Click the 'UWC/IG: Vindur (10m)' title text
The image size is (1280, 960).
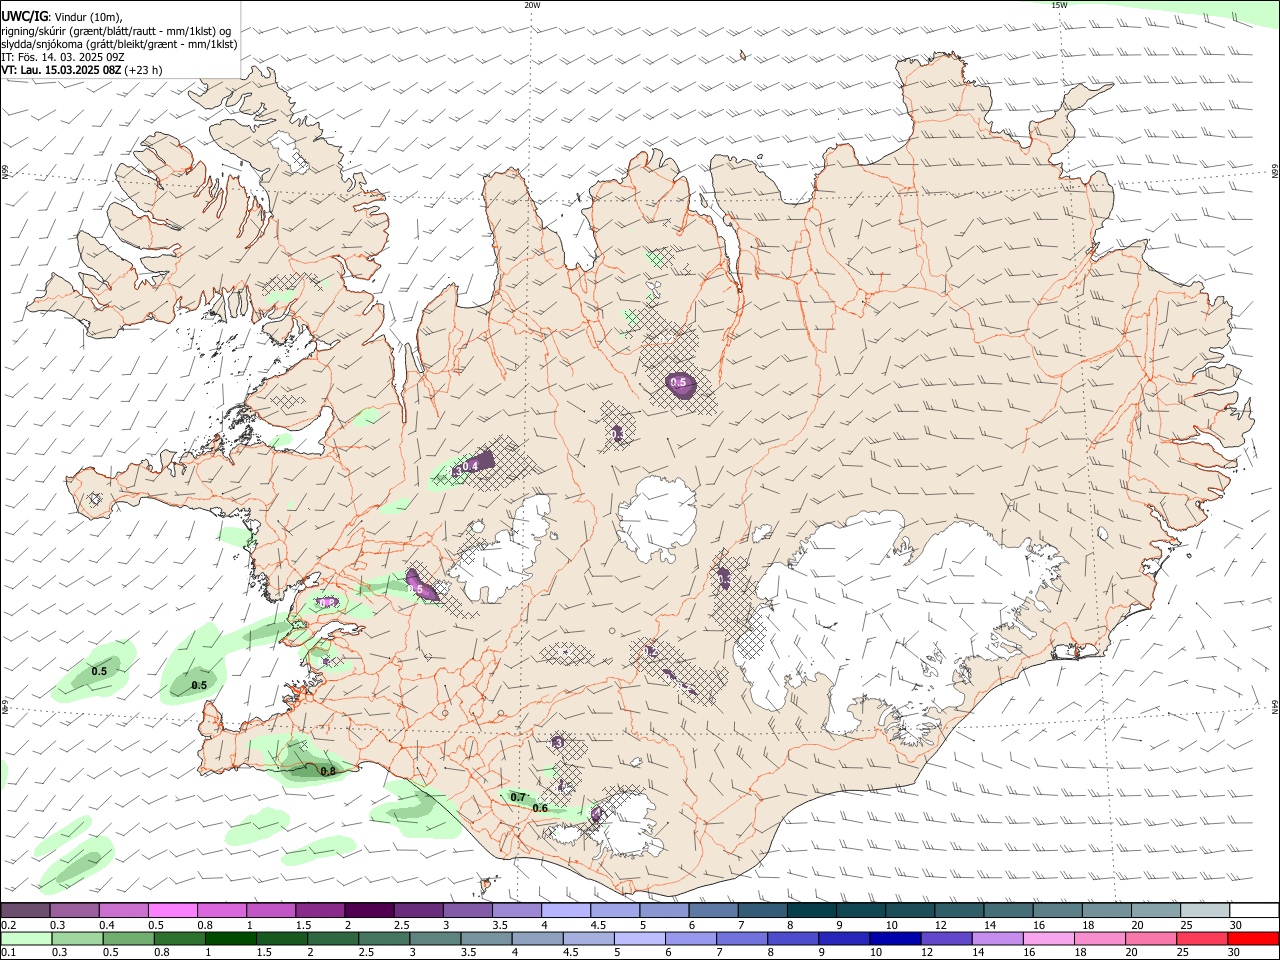tap(62, 16)
